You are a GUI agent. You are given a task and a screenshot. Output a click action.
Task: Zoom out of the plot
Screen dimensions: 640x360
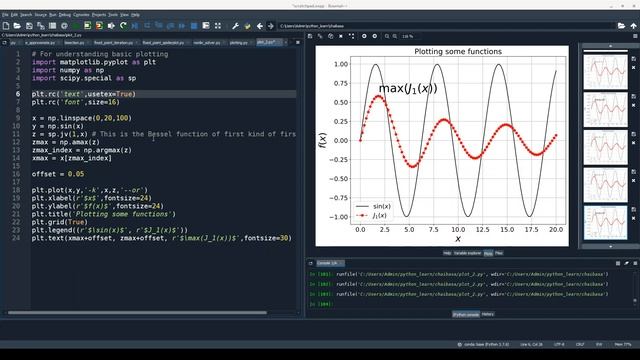[x=387, y=36]
